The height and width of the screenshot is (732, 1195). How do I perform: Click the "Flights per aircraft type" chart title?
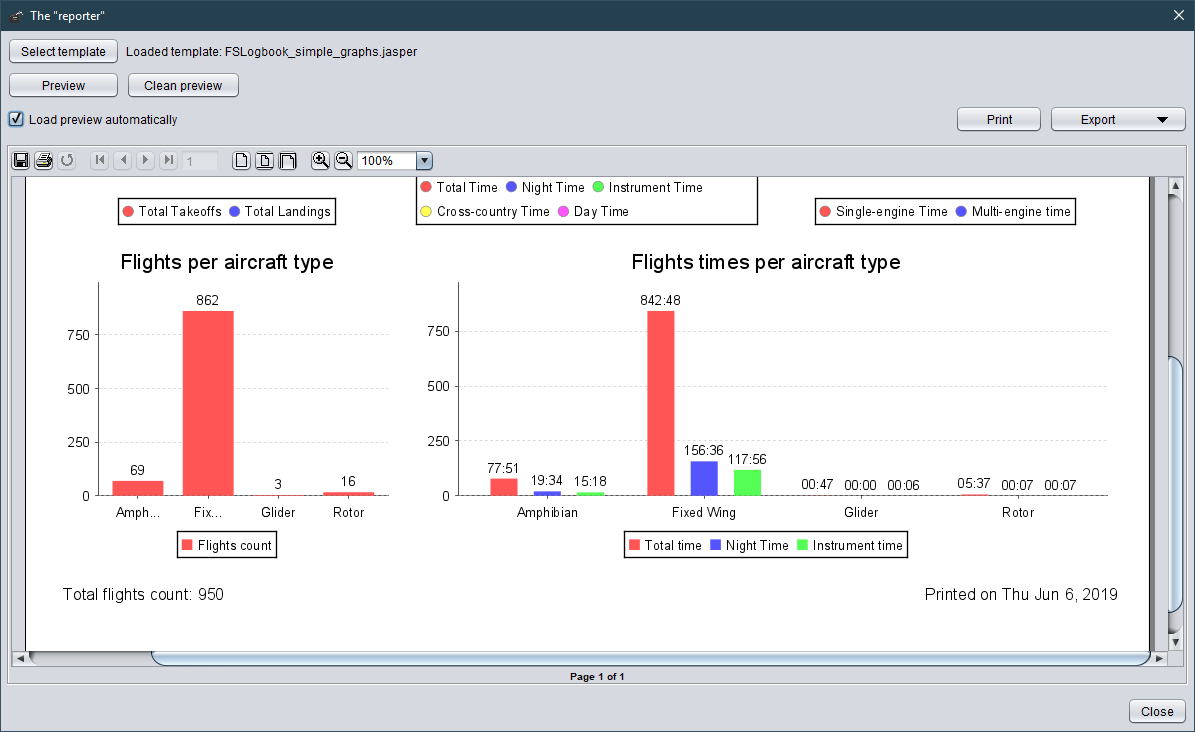coord(227,262)
